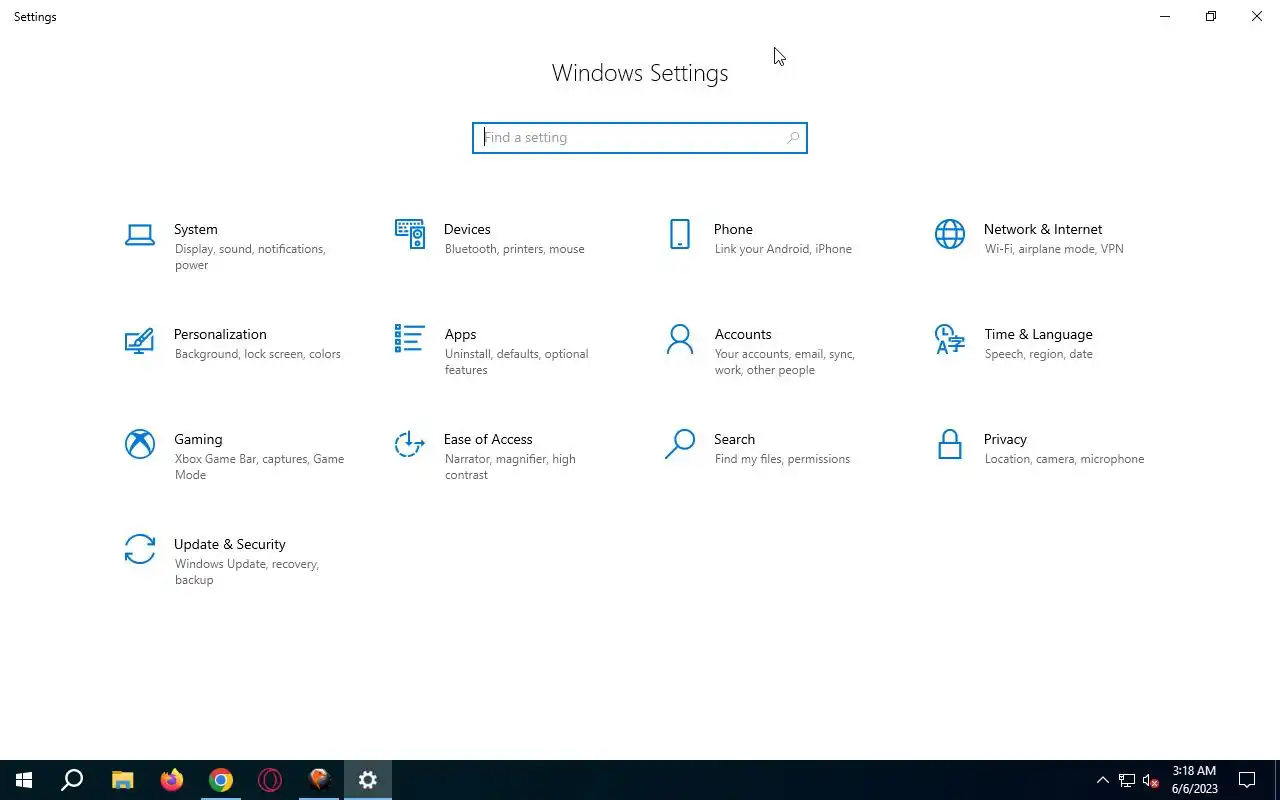1280x800 pixels.
Task: Launch File Explorer from the taskbar
Action: (x=122, y=780)
